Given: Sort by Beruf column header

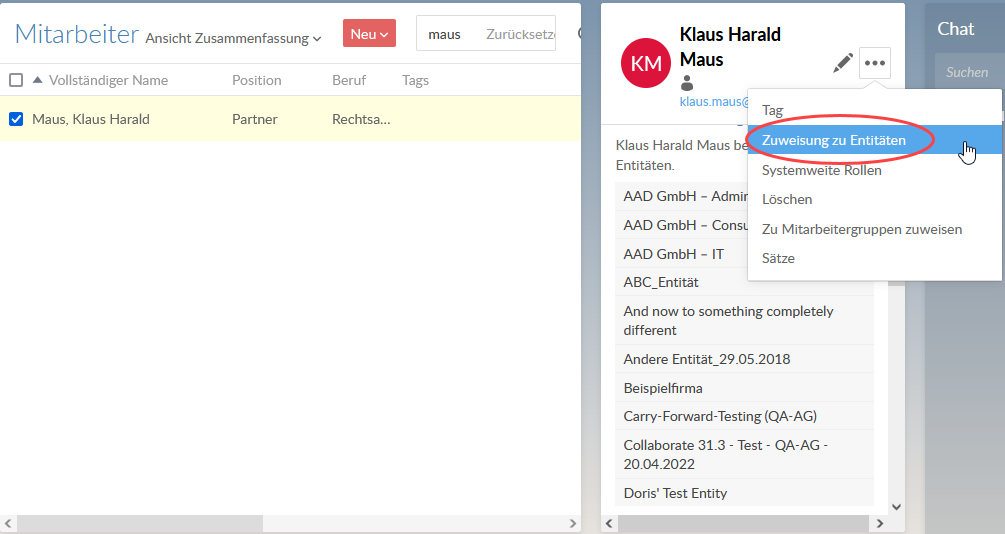Looking at the screenshot, I should 349,80.
